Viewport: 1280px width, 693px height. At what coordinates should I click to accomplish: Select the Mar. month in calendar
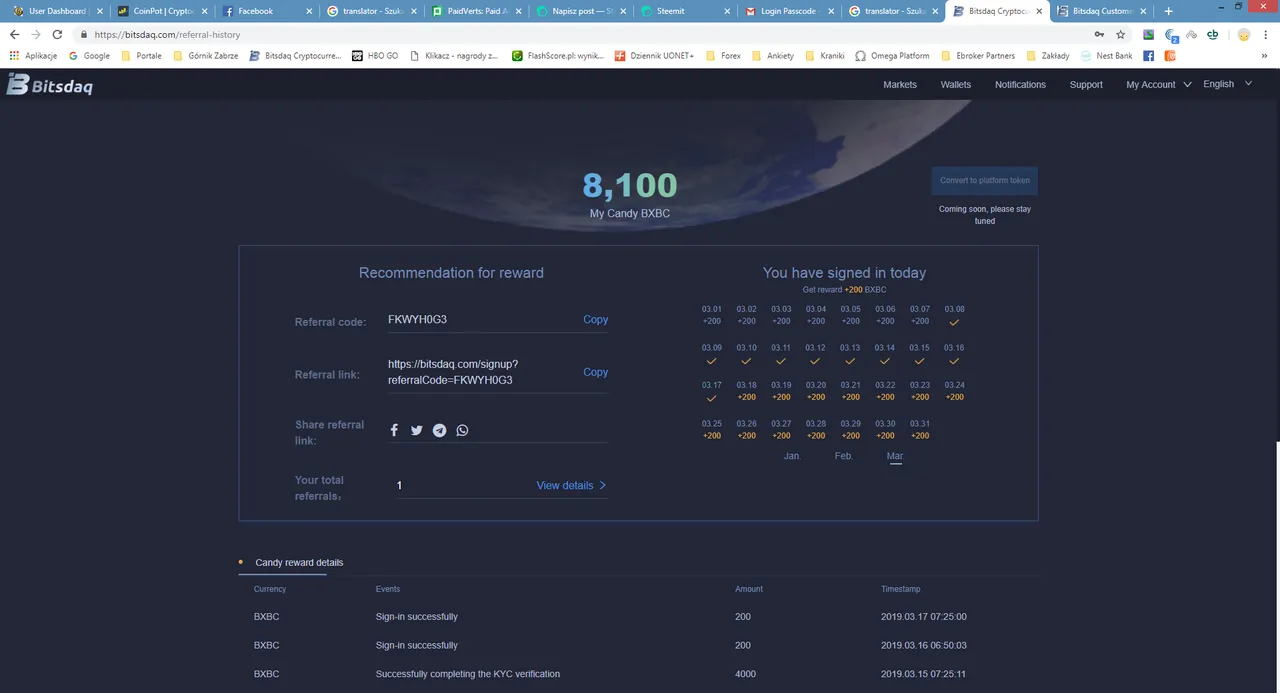click(895, 456)
